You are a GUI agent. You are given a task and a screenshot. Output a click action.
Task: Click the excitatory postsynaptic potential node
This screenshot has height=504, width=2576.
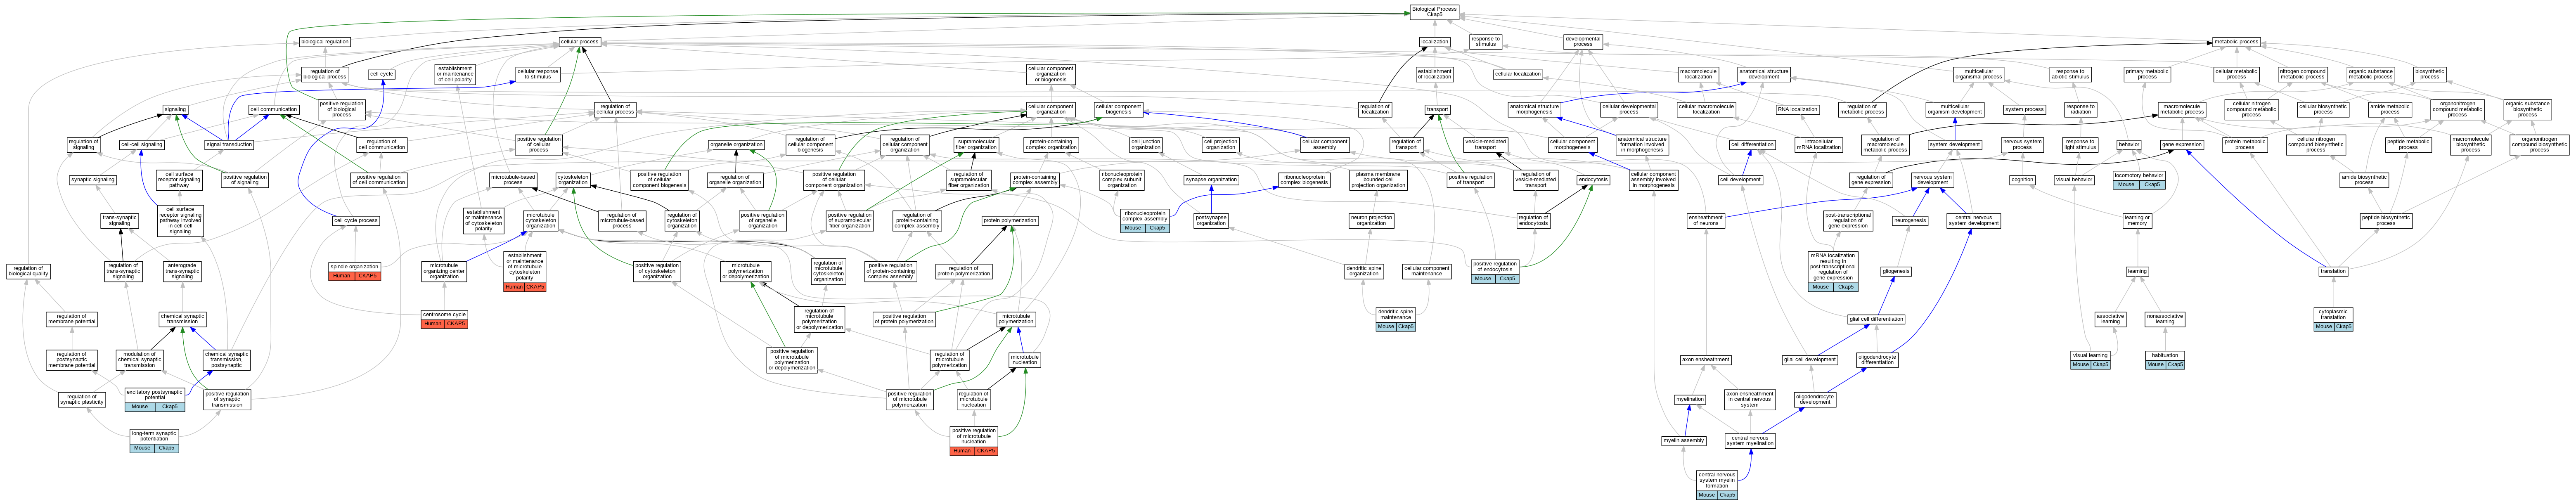point(155,395)
